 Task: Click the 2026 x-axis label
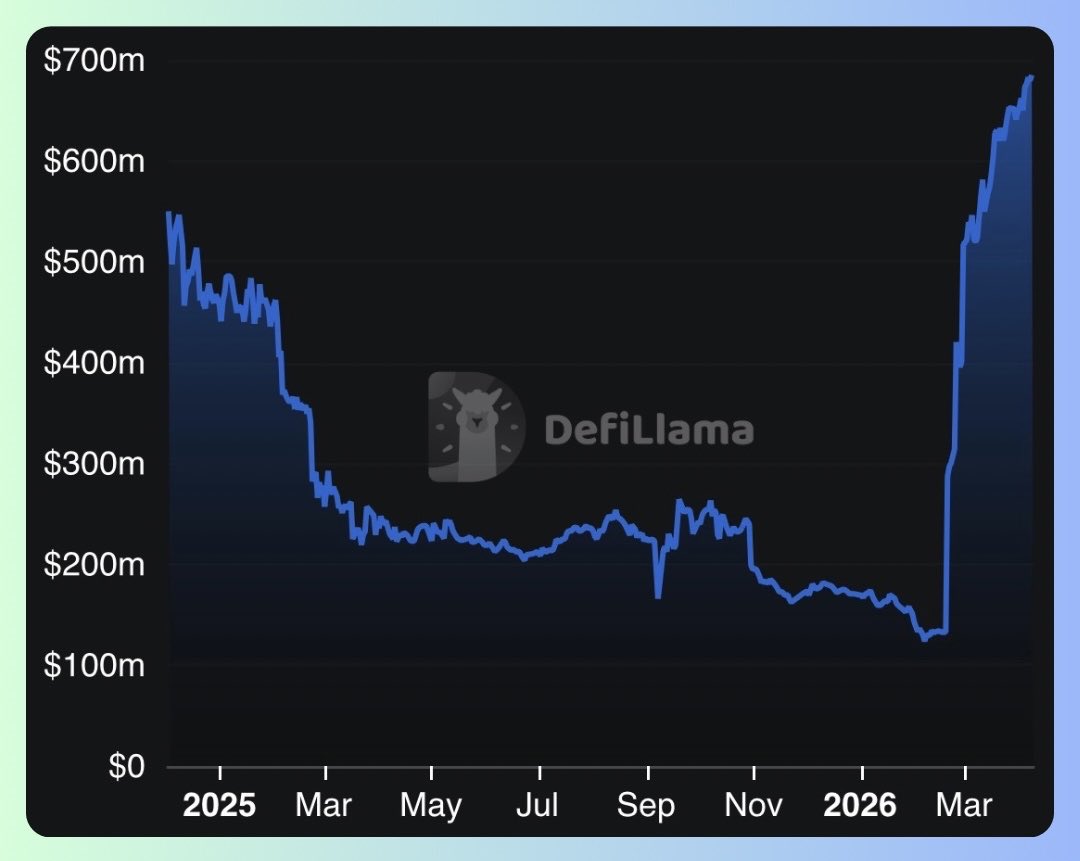pos(860,805)
